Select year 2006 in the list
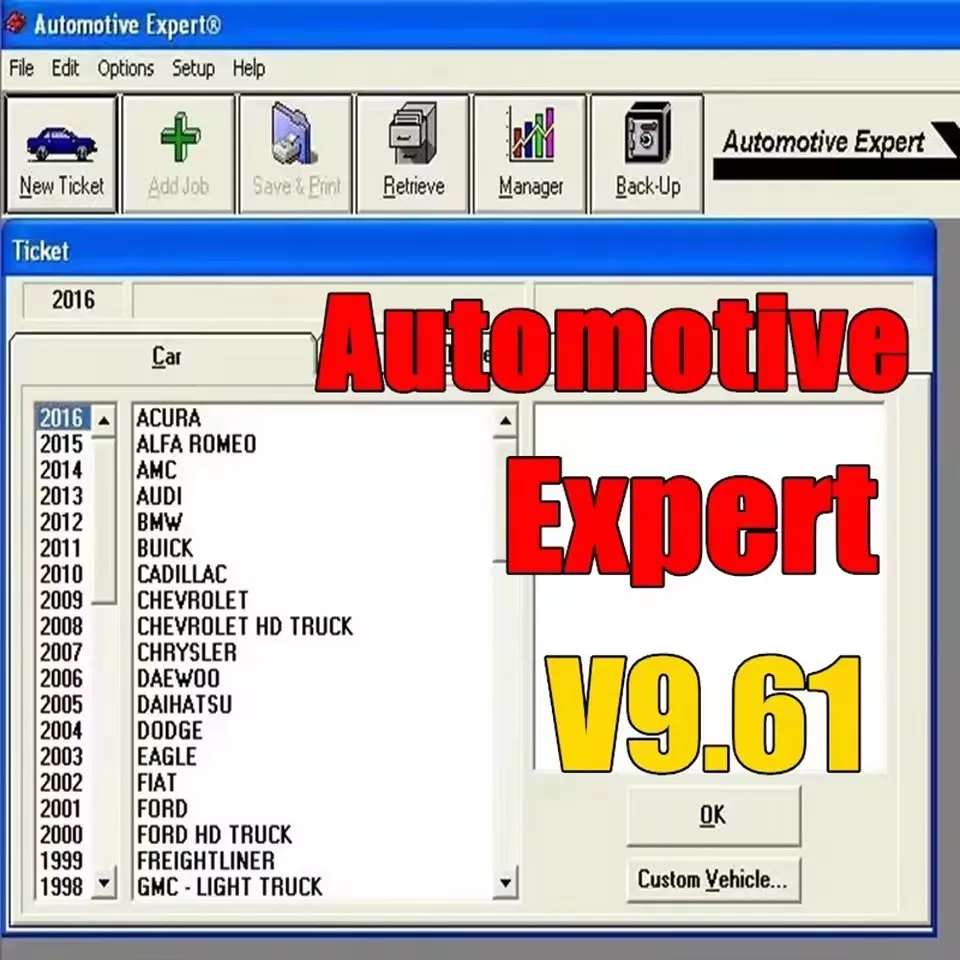This screenshot has height=960, width=960. (62, 678)
